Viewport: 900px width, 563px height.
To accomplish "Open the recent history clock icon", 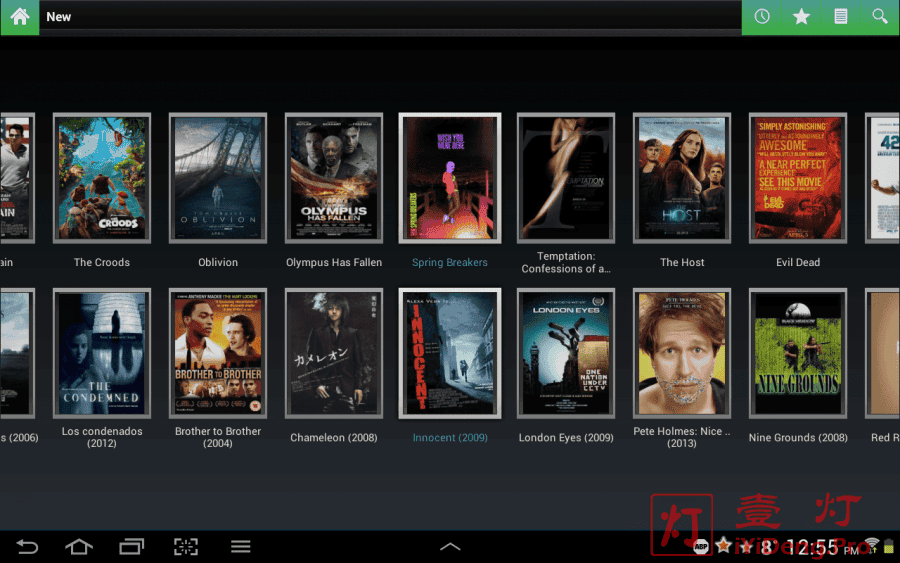I will coord(762,17).
